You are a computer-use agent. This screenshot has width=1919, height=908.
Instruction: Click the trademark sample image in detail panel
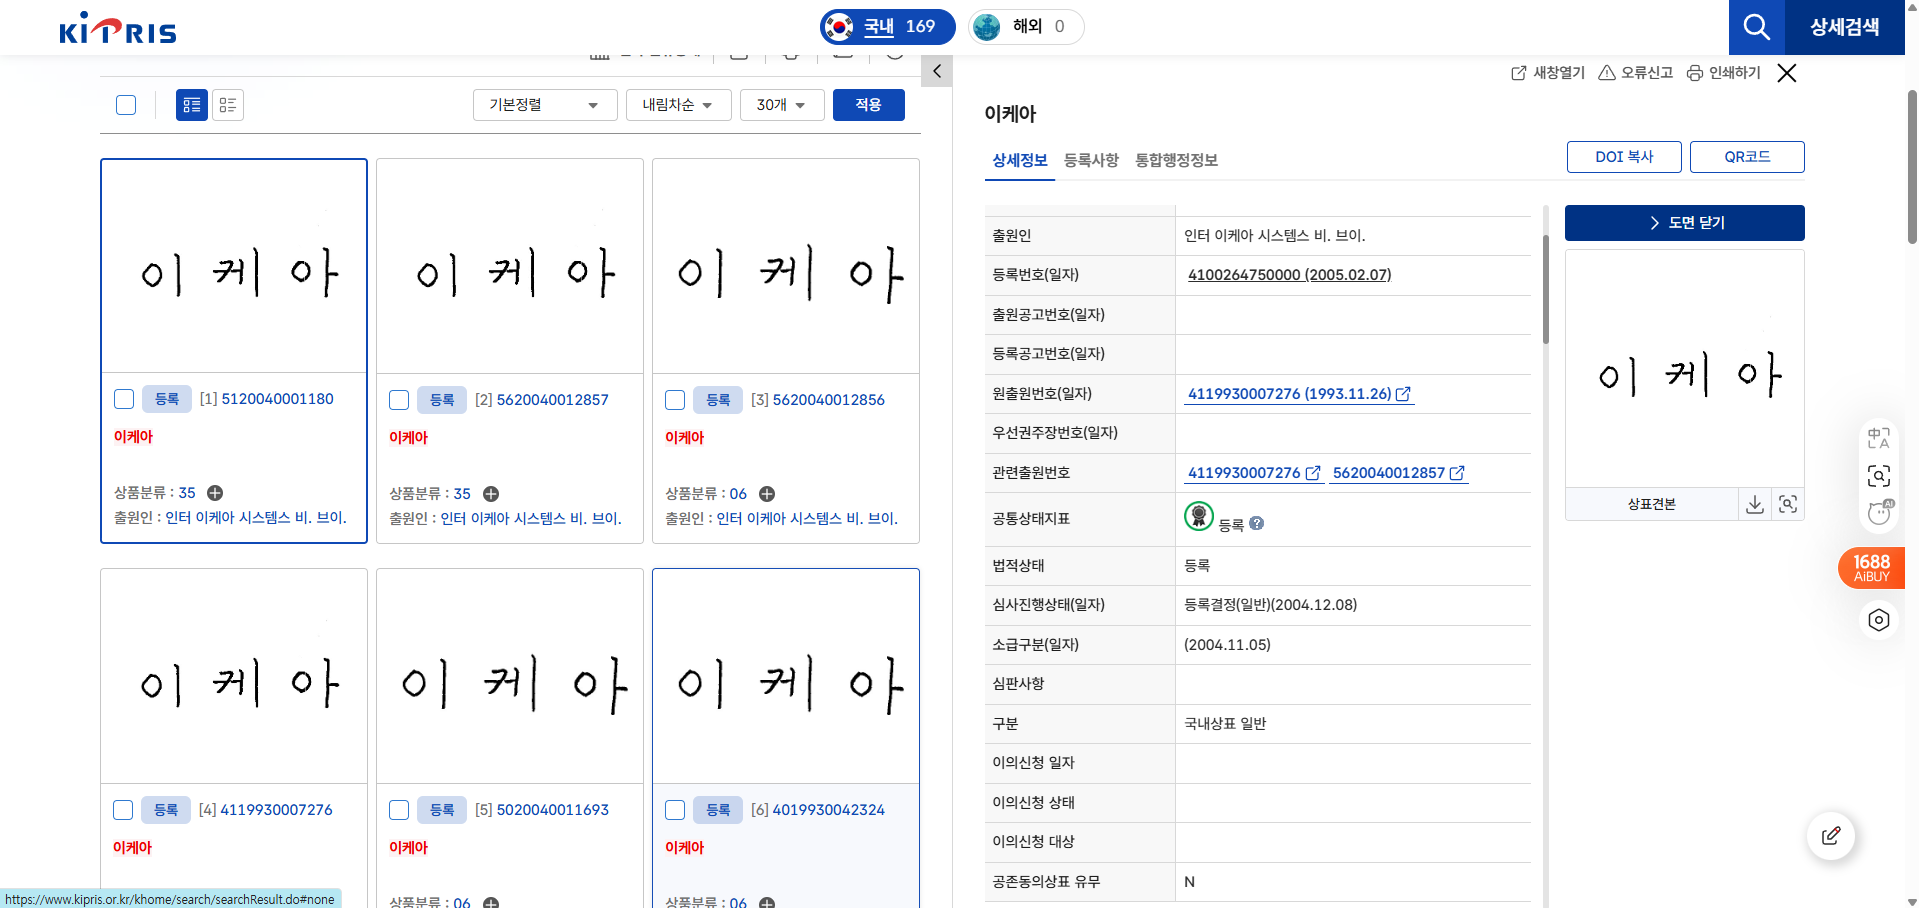1685,368
